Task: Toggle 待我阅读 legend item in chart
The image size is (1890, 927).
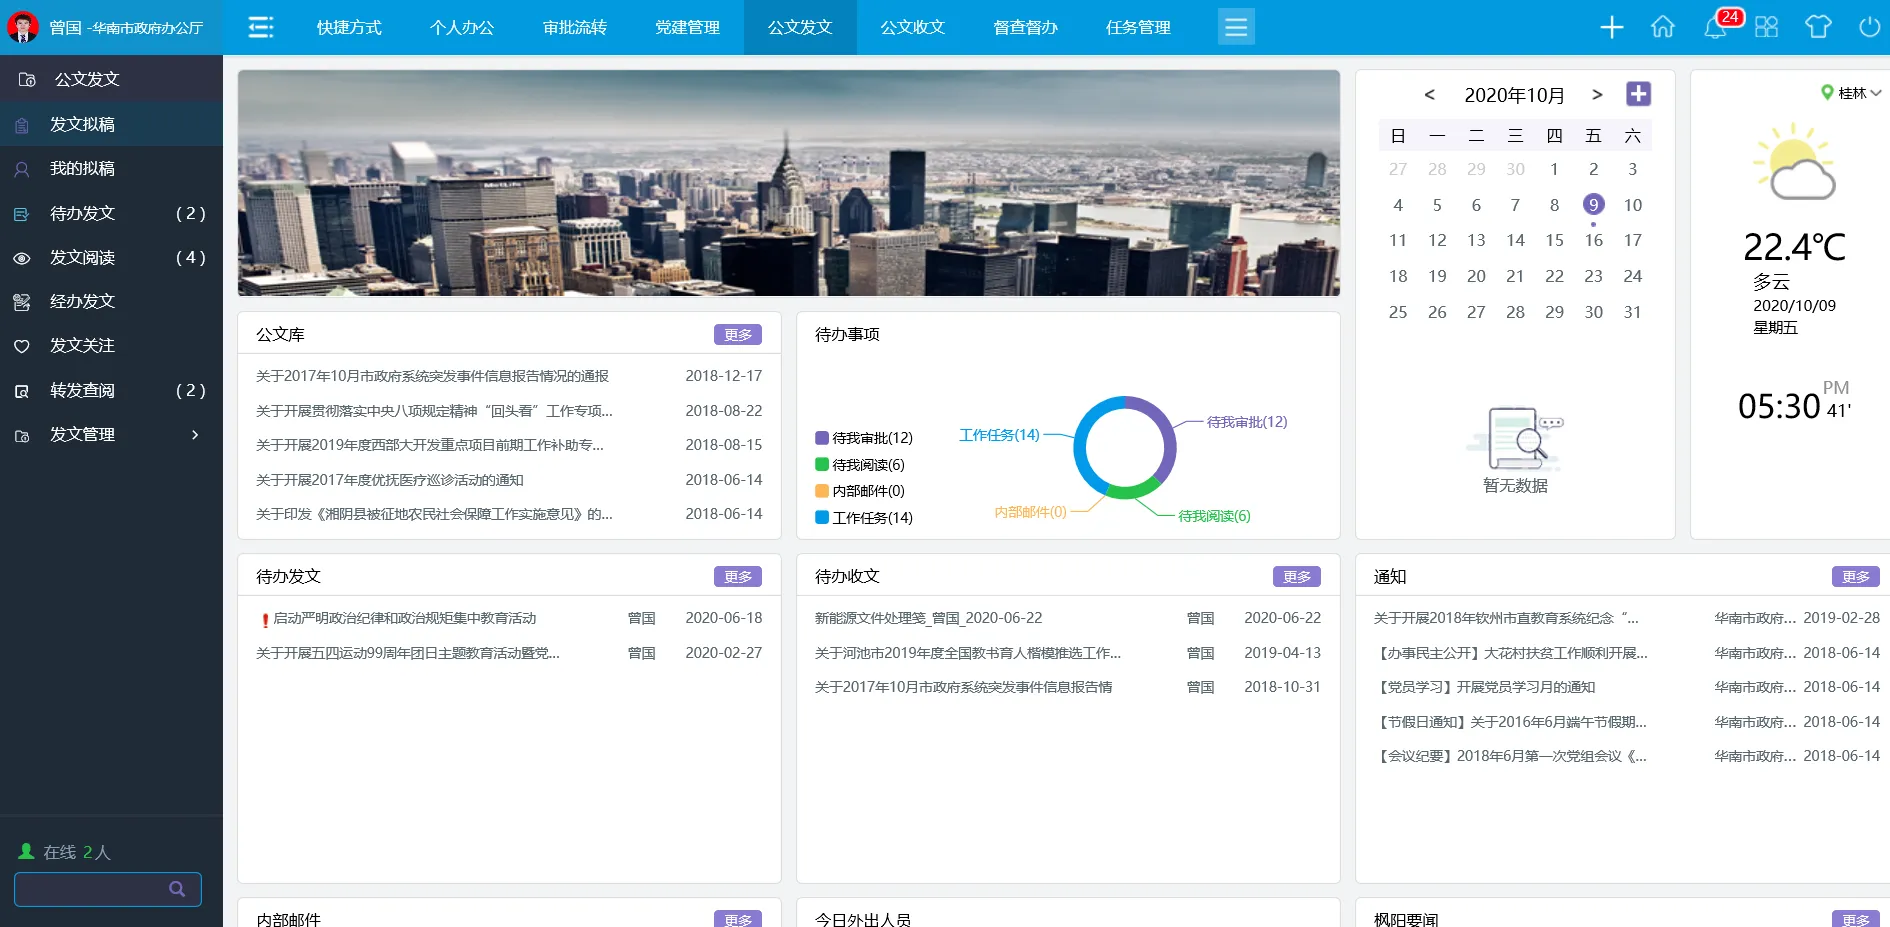Action: (x=860, y=465)
